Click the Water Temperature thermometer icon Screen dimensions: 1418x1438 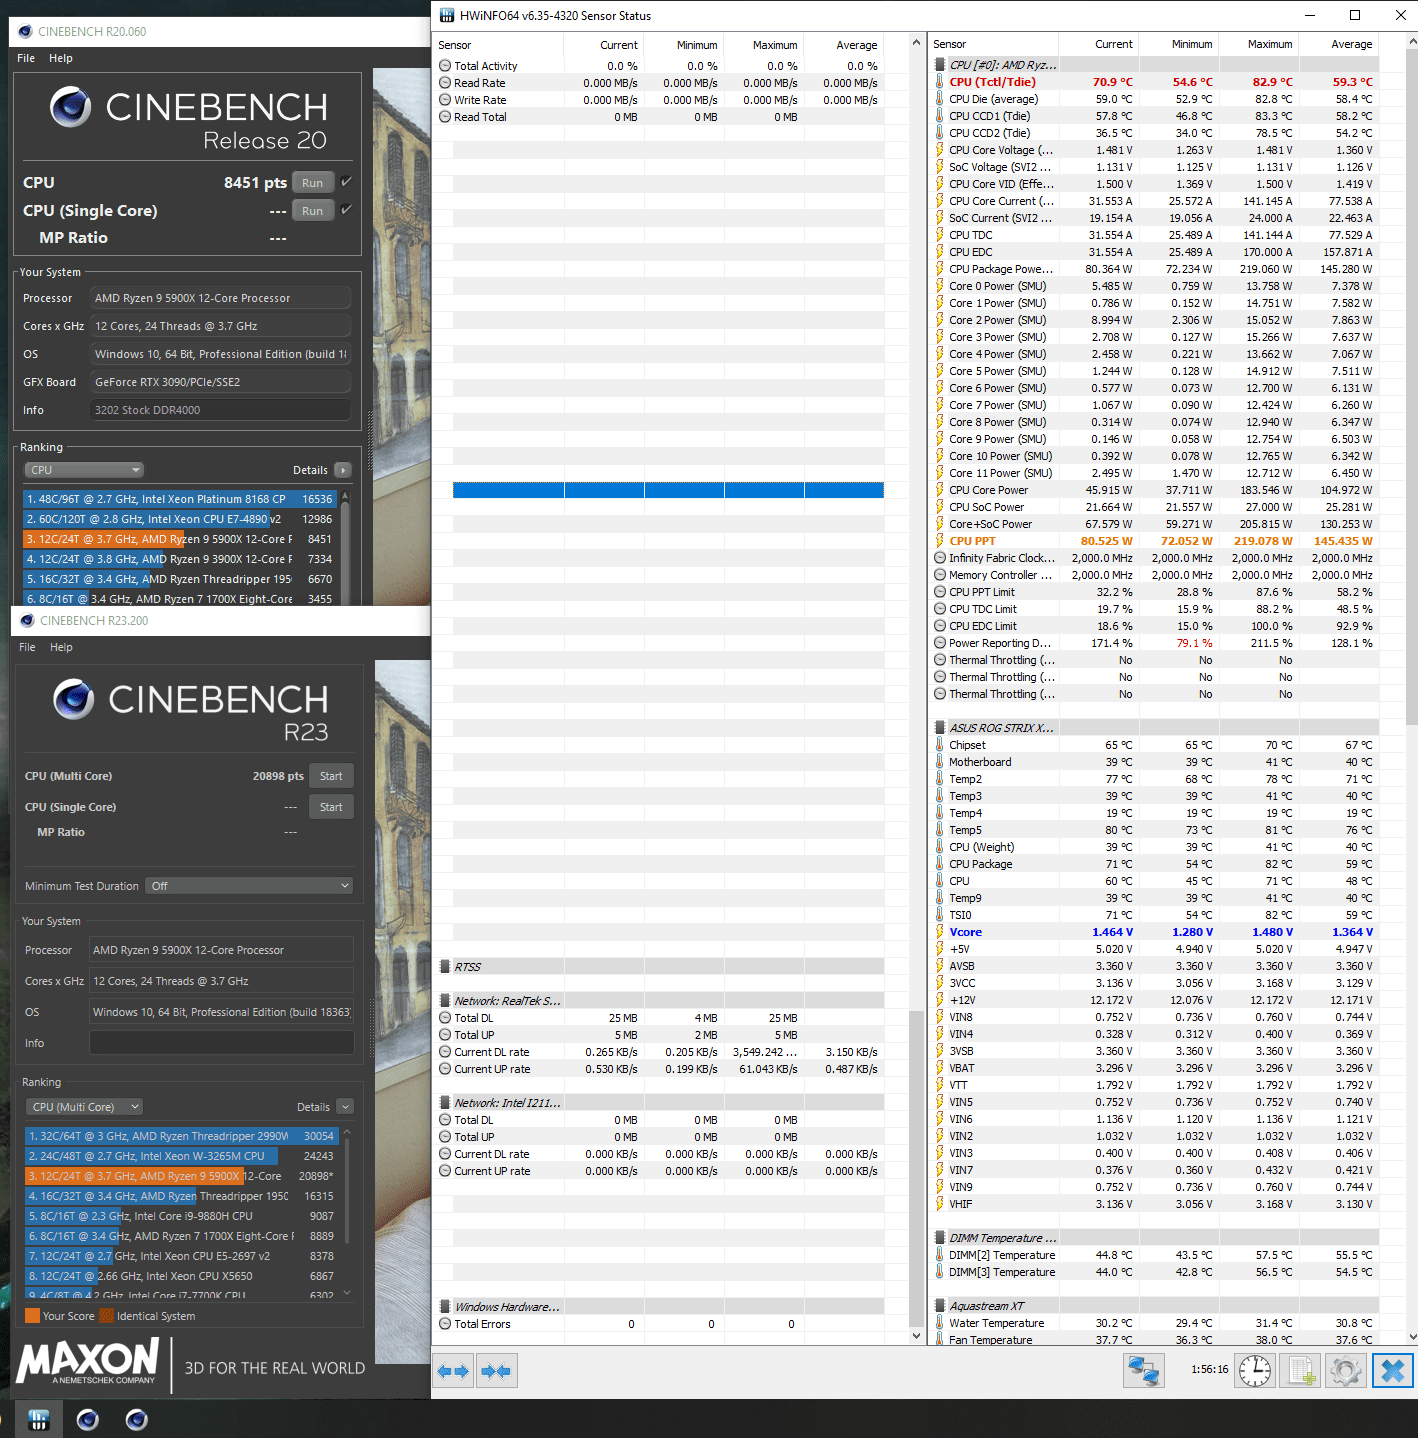coord(940,1323)
